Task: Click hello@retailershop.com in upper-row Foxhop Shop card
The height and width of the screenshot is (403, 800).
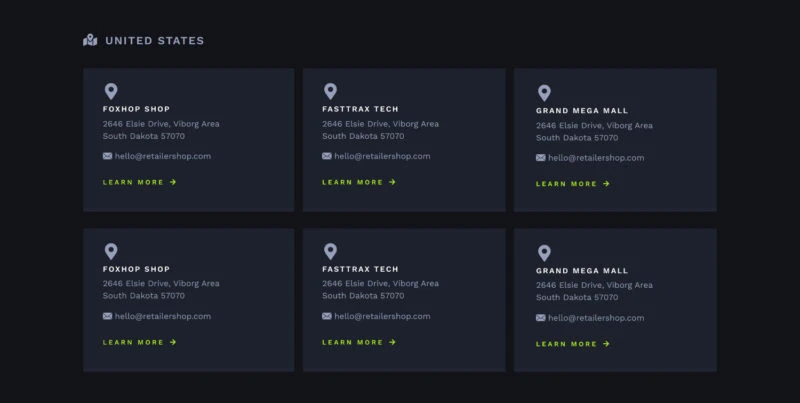Action: click(163, 156)
